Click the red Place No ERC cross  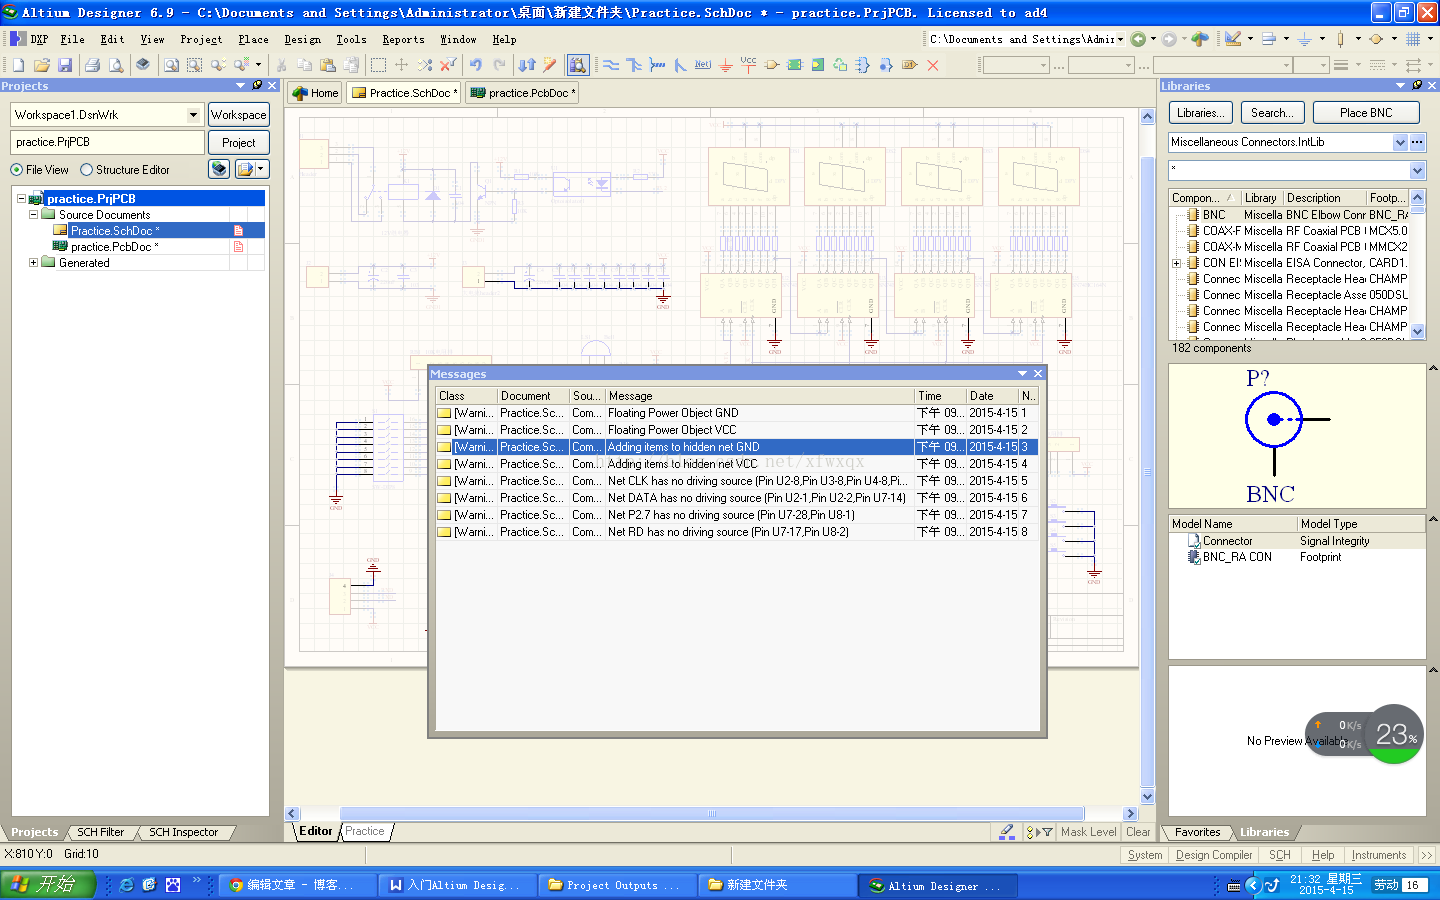[x=933, y=65]
